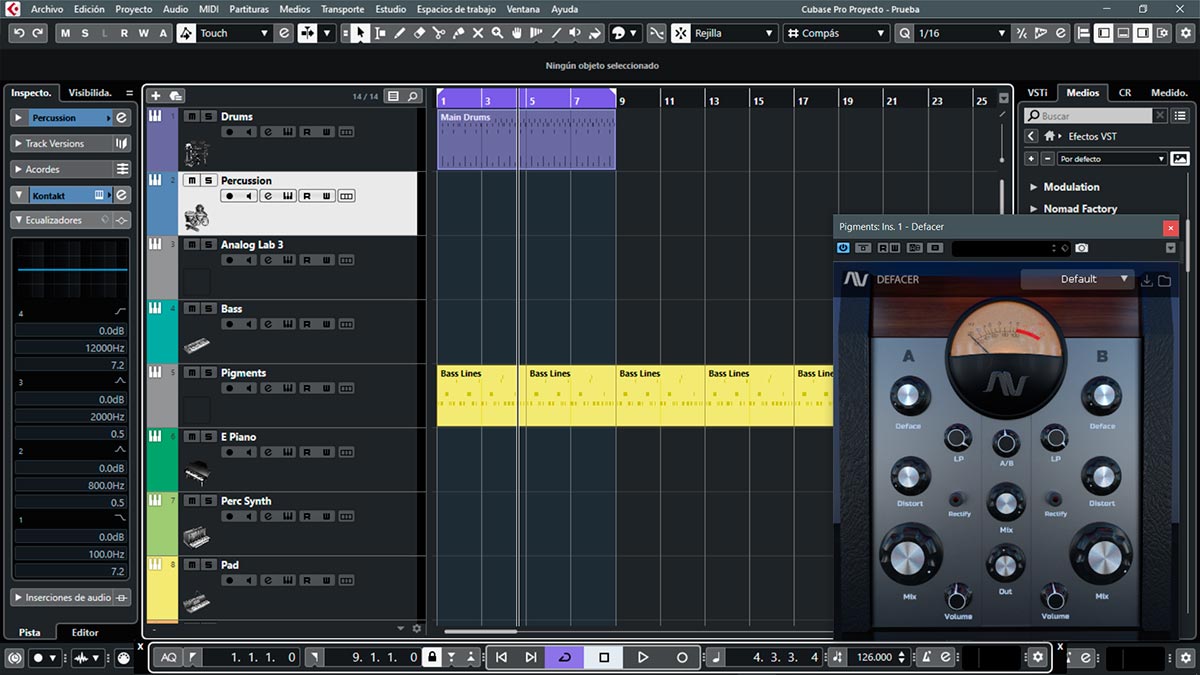1200x675 pixels.
Task: Open the Compás grid type dropdown
Action: coord(835,33)
